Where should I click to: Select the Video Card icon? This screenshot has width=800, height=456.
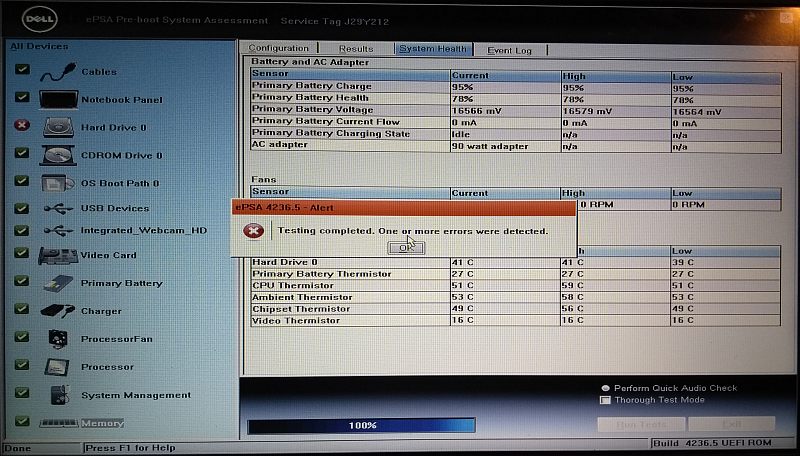(x=58, y=255)
